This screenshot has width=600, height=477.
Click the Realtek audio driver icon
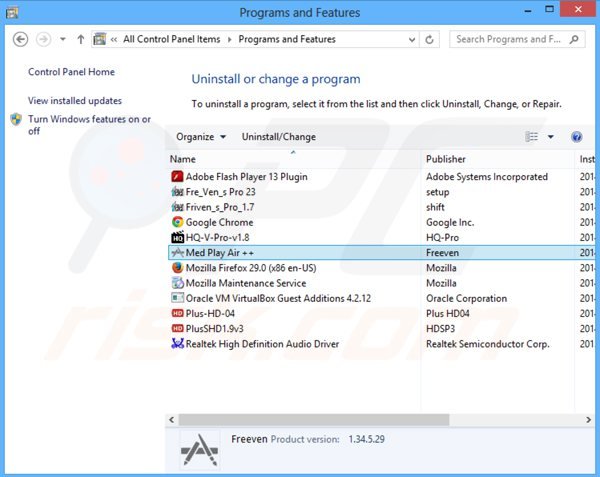177,344
